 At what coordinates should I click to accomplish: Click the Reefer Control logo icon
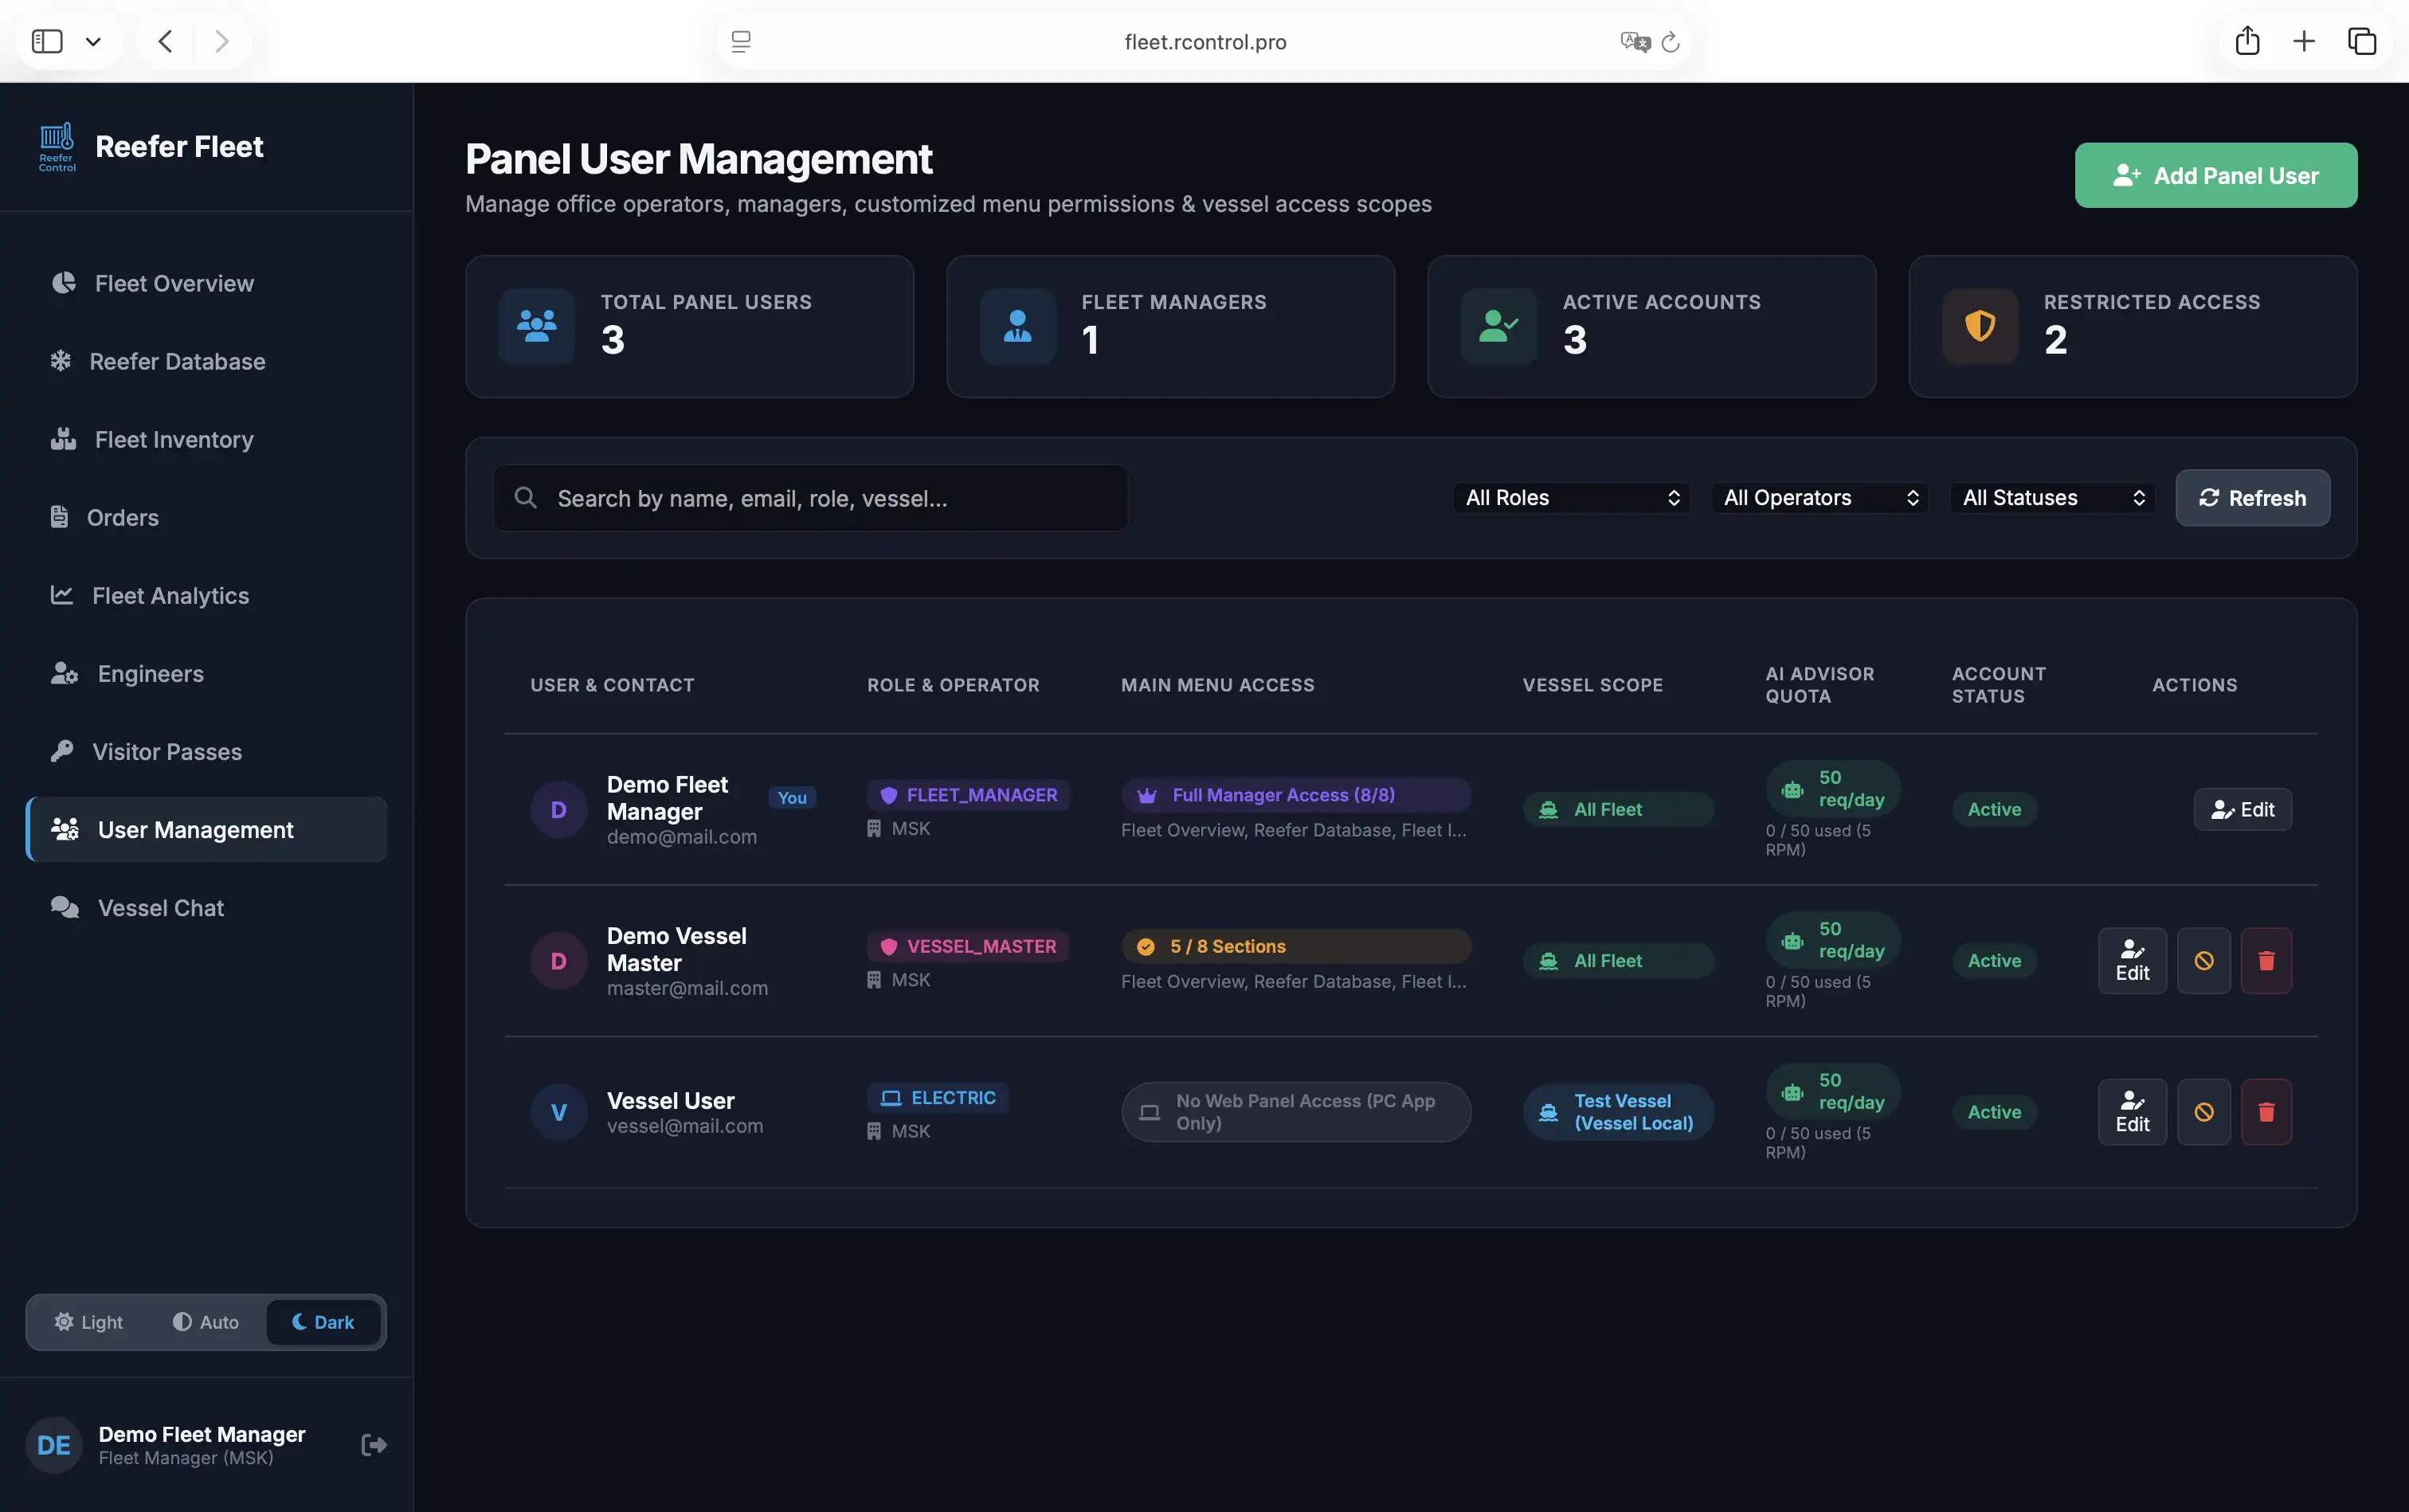(x=57, y=147)
